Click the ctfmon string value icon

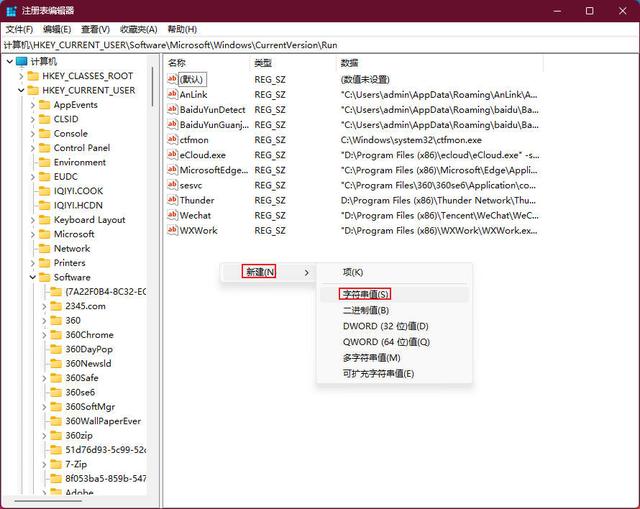pyautogui.click(x=172, y=140)
